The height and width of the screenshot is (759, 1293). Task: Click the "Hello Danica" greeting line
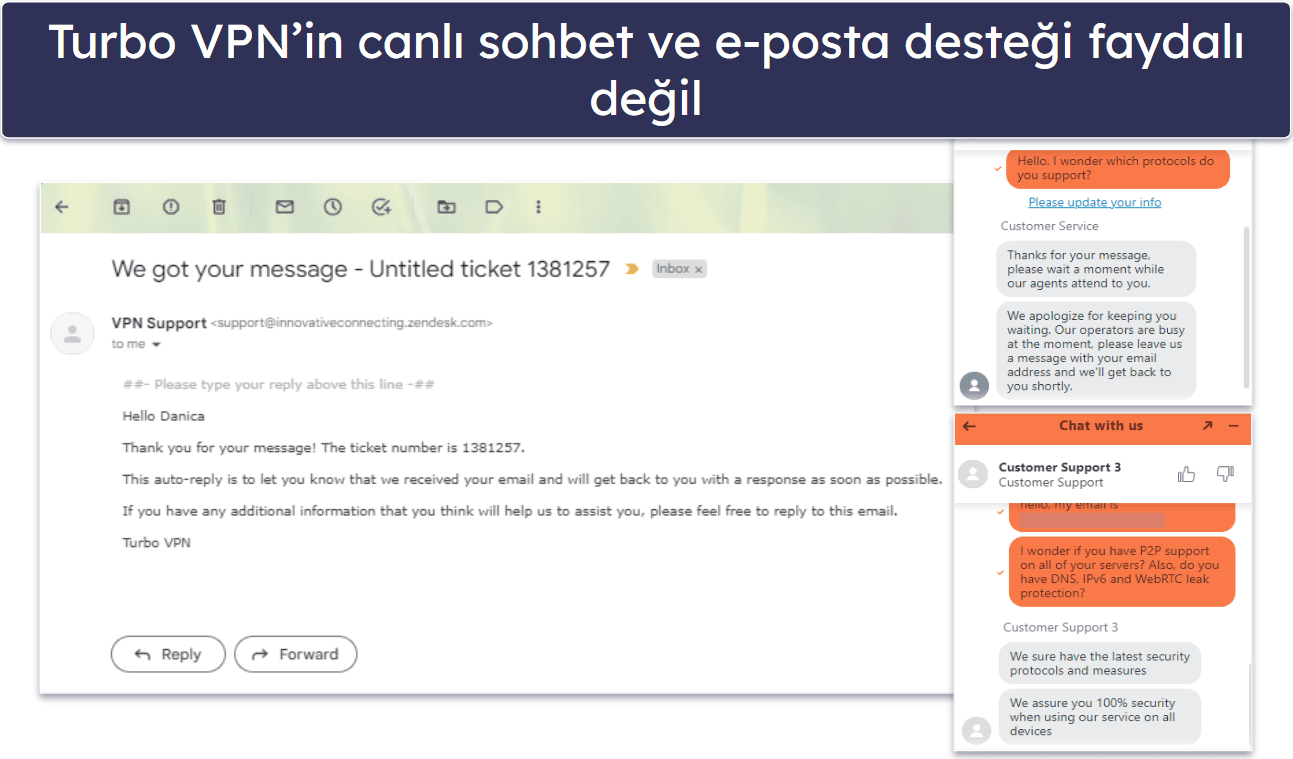coord(163,416)
